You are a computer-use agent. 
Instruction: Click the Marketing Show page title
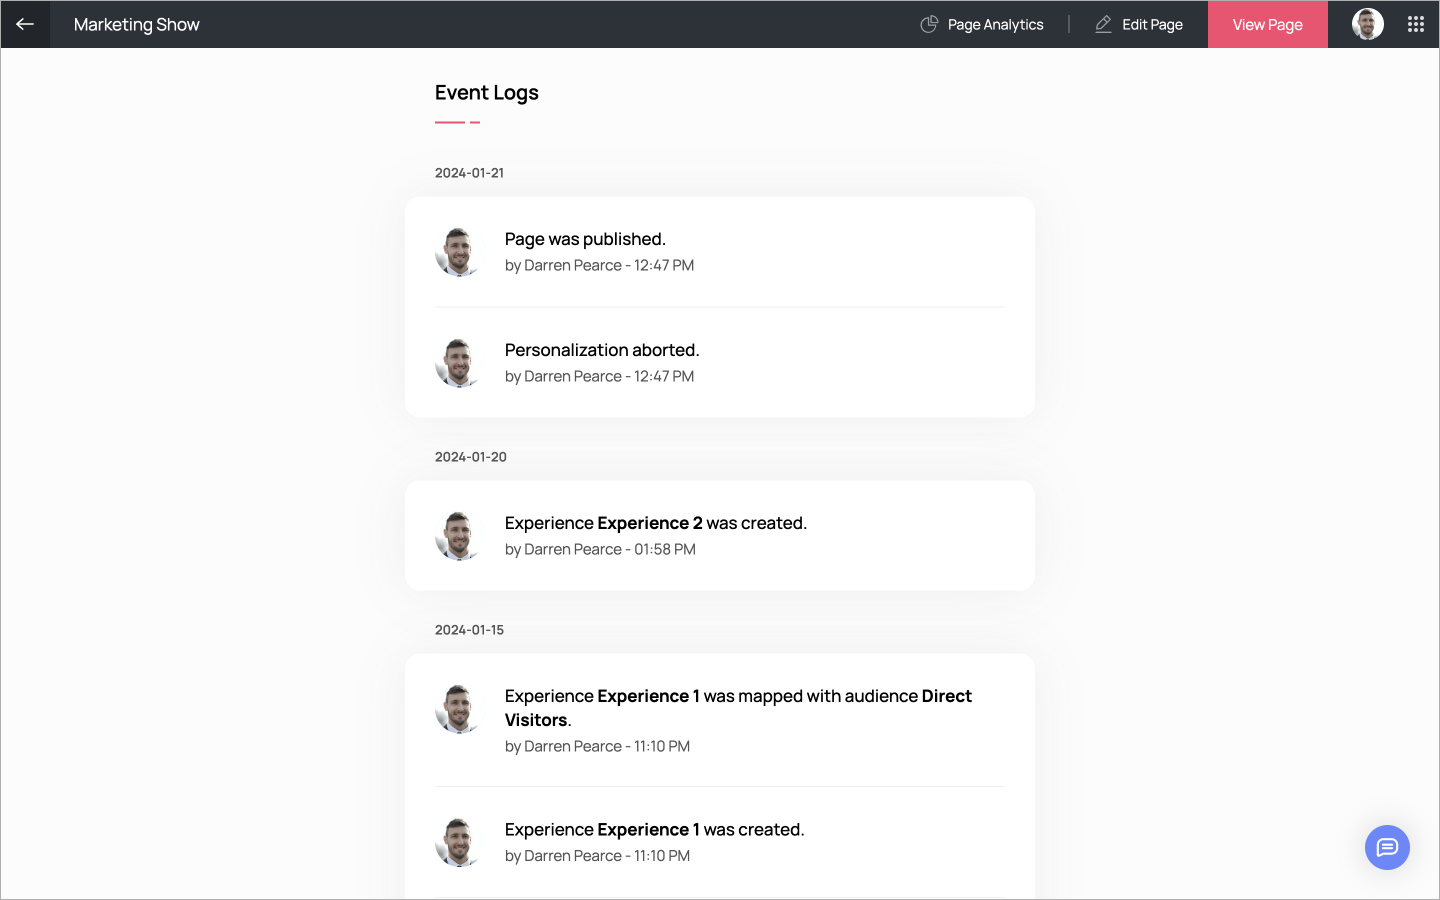coord(137,24)
